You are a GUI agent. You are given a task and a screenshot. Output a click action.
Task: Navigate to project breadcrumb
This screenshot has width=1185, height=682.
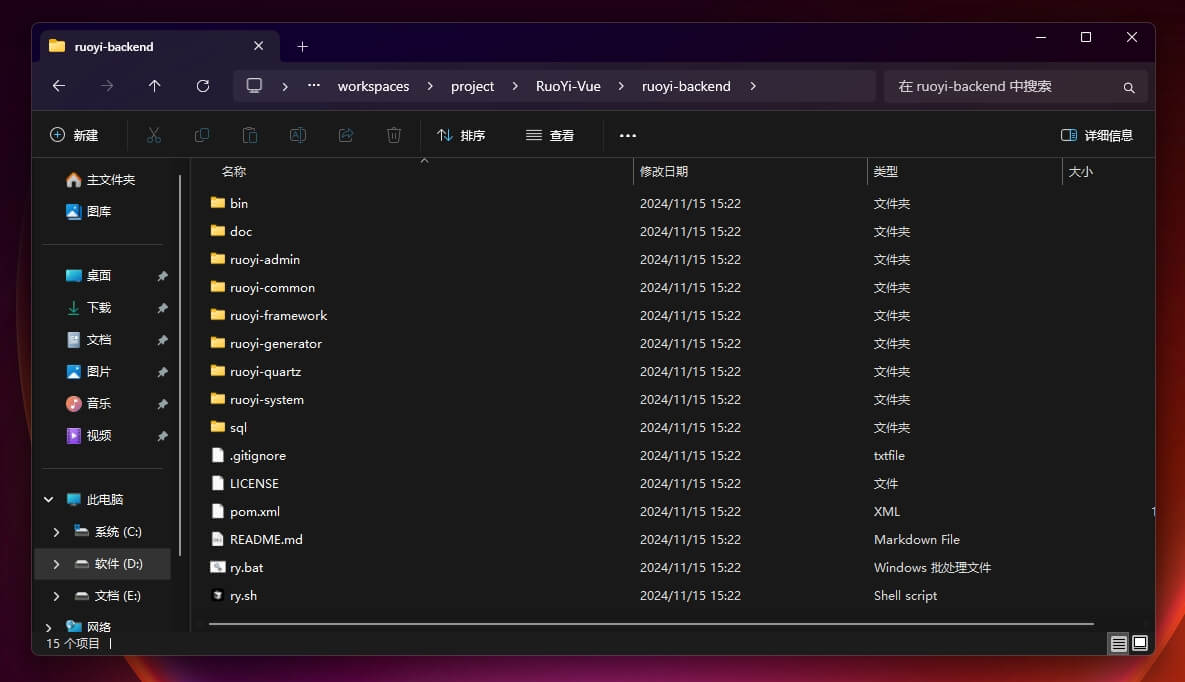pos(472,86)
